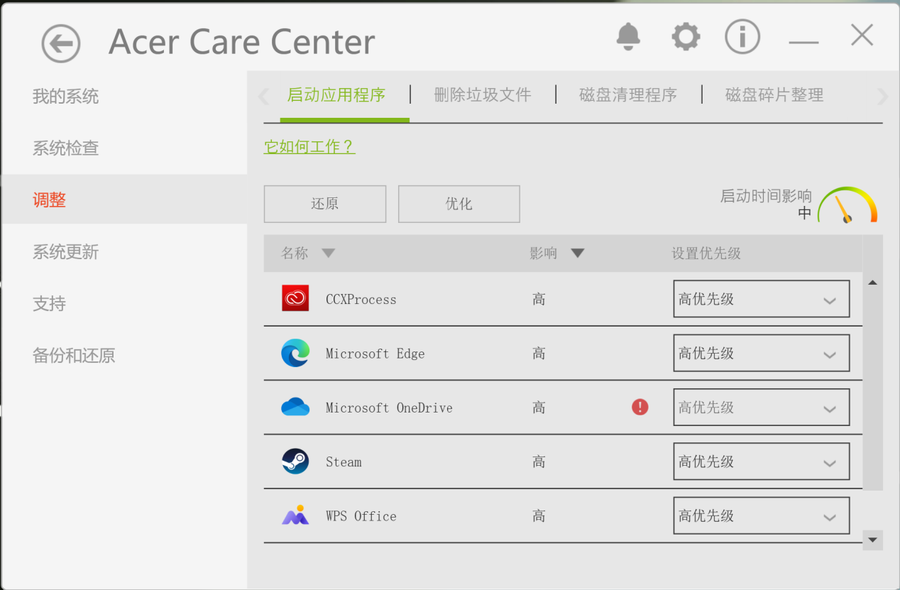900x590 pixels.
Task: Open 备份和还原 in the sidebar
Action: (73, 355)
